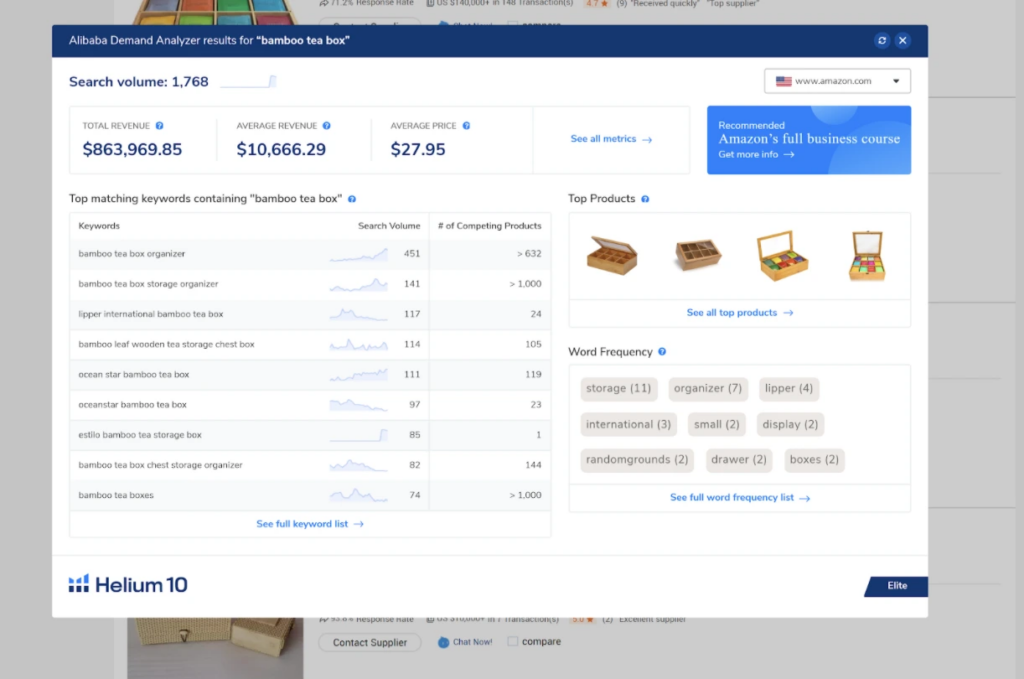Open See all top products

(739, 312)
